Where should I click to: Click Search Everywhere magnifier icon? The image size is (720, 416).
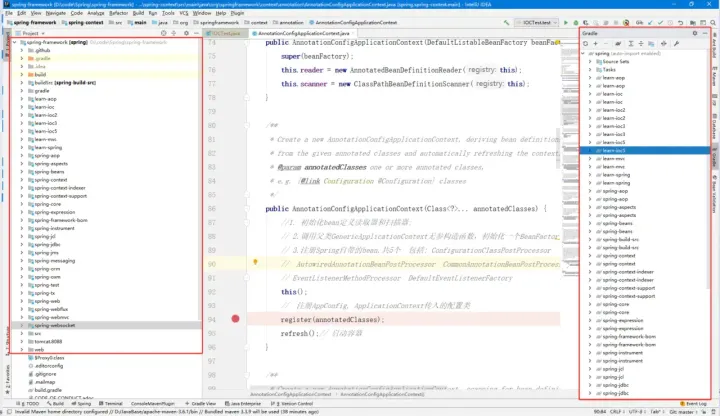[x=713, y=22]
